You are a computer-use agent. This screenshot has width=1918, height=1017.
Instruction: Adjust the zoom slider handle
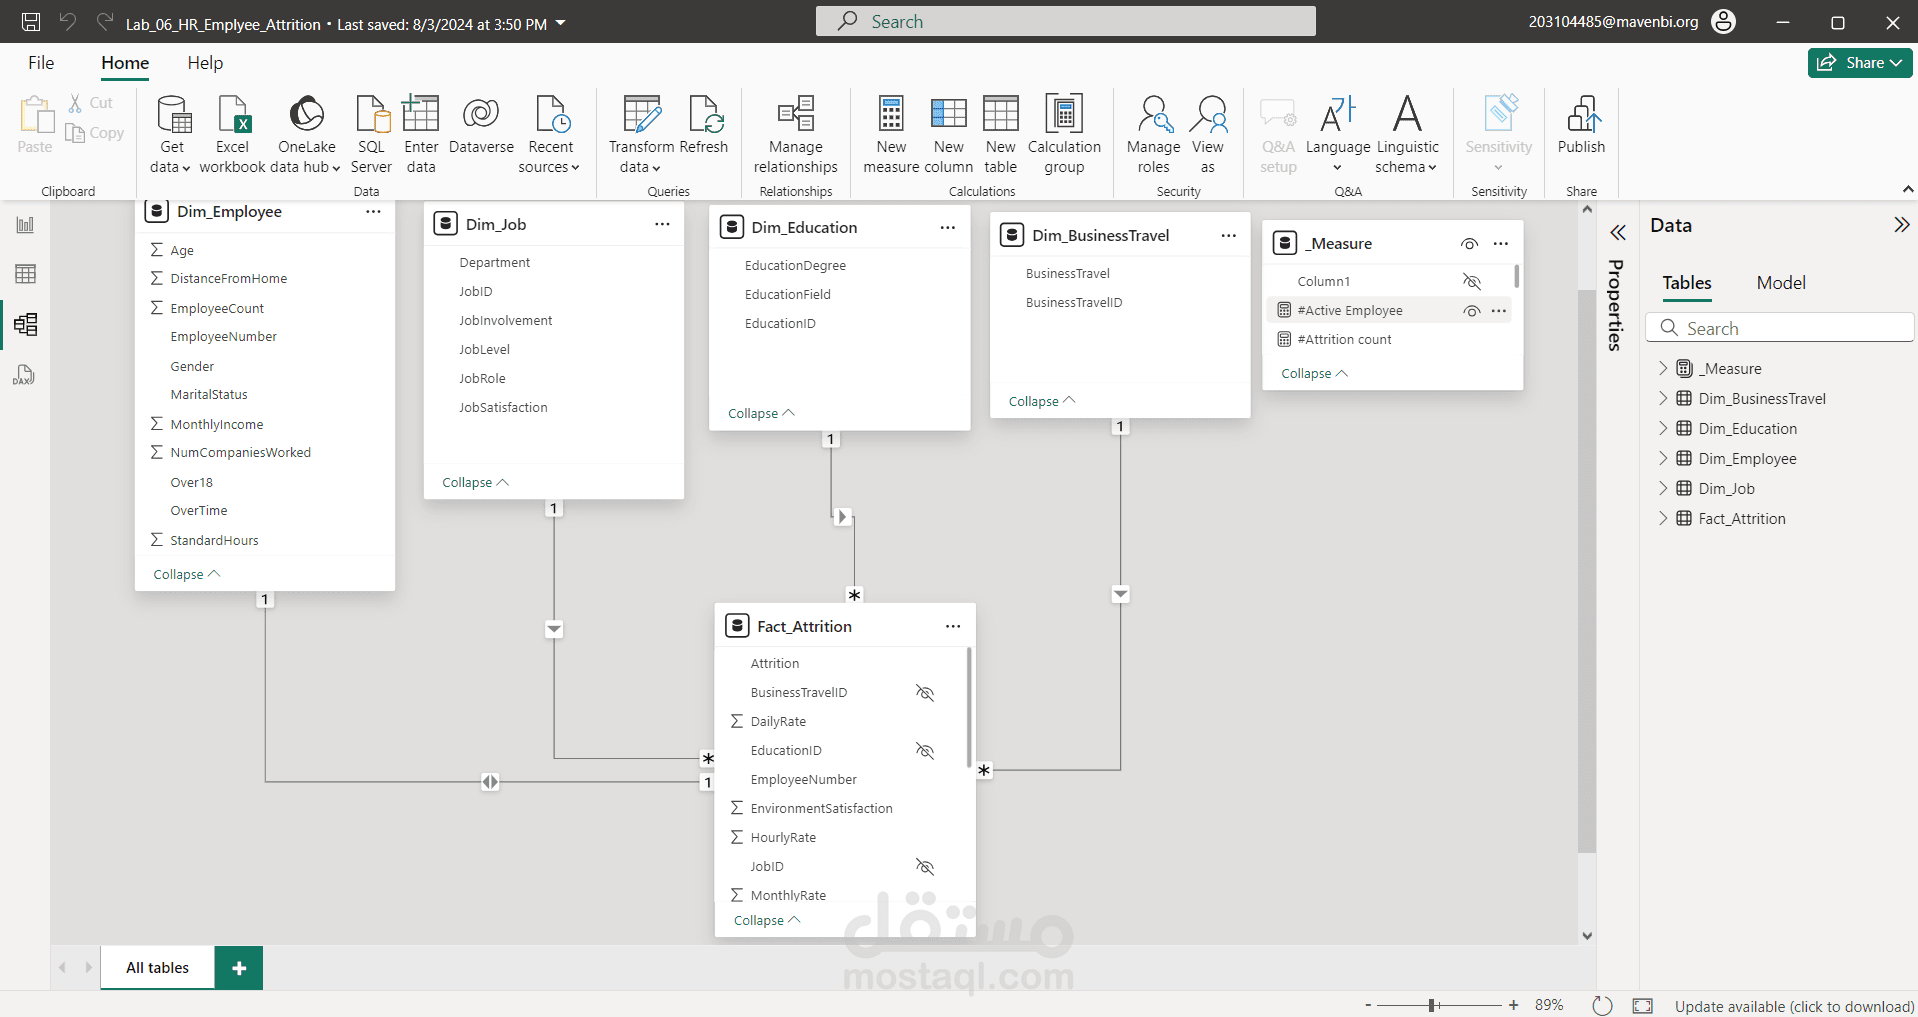(1433, 1005)
